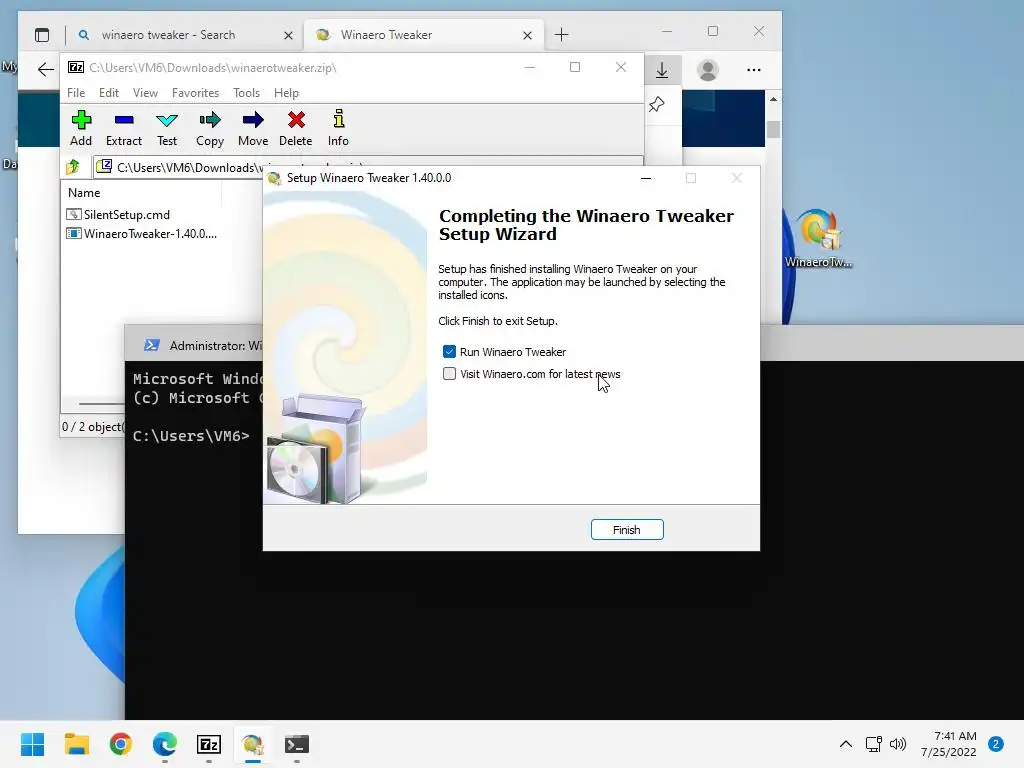Image resolution: width=1024 pixels, height=768 pixels.
Task: Open the Windows Start menu
Action: pos(33,744)
